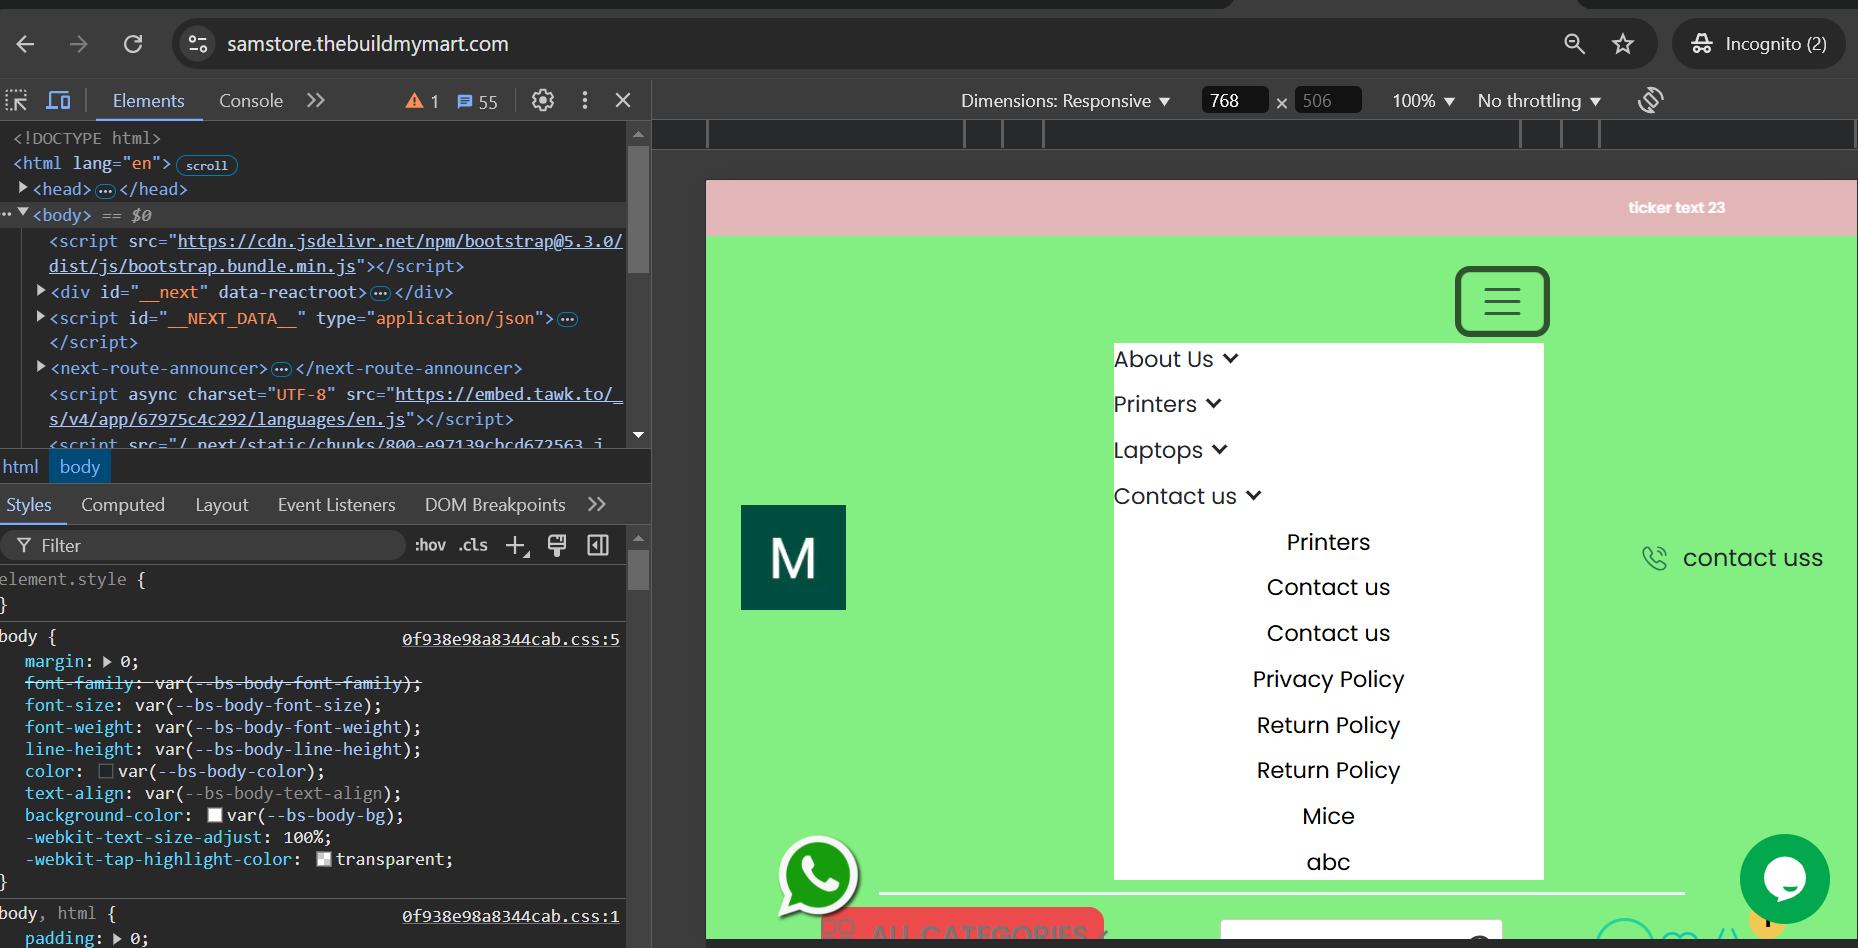Screen dimensions: 1858x948
Task: Open the Dimensions: Responsive dropdown
Action: pos(1065,101)
